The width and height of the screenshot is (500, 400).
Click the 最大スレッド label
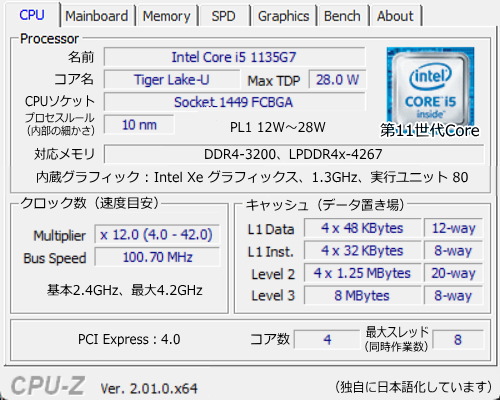(x=397, y=332)
